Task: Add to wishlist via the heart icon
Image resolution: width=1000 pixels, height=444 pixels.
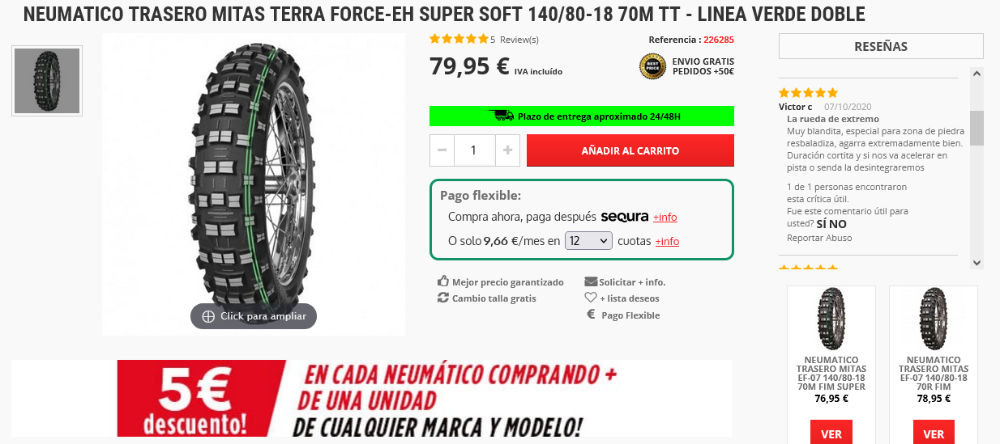Action: (591, 298)
